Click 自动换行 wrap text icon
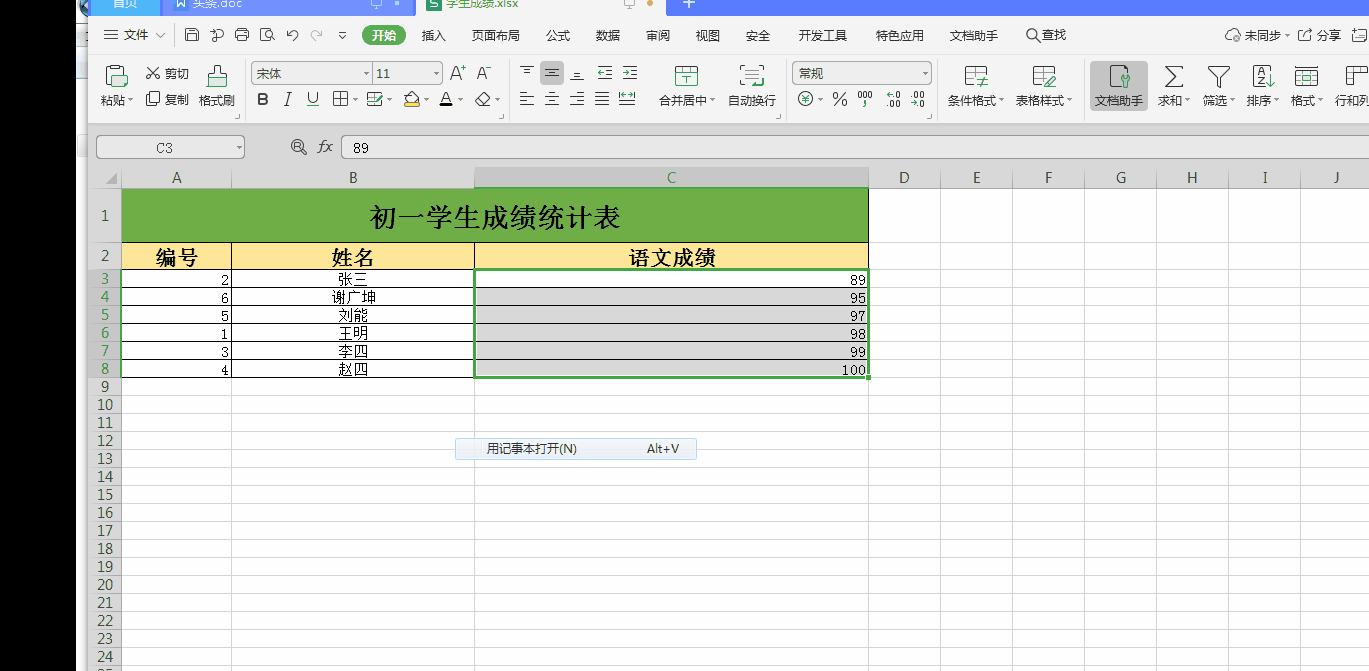 (752, 76)
